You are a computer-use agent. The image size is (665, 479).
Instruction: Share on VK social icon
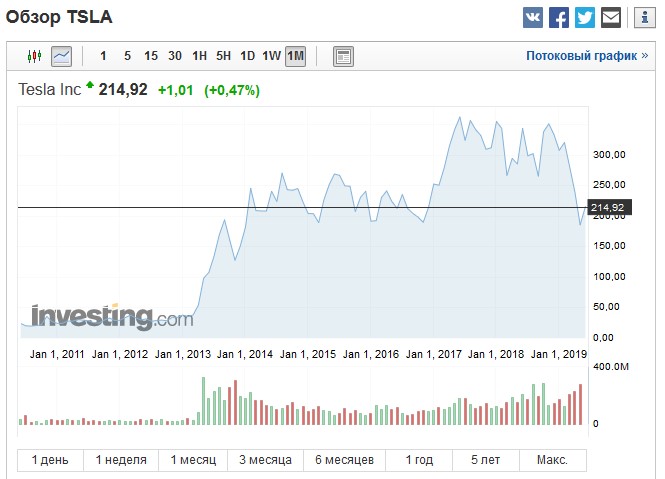pos(533,17)
